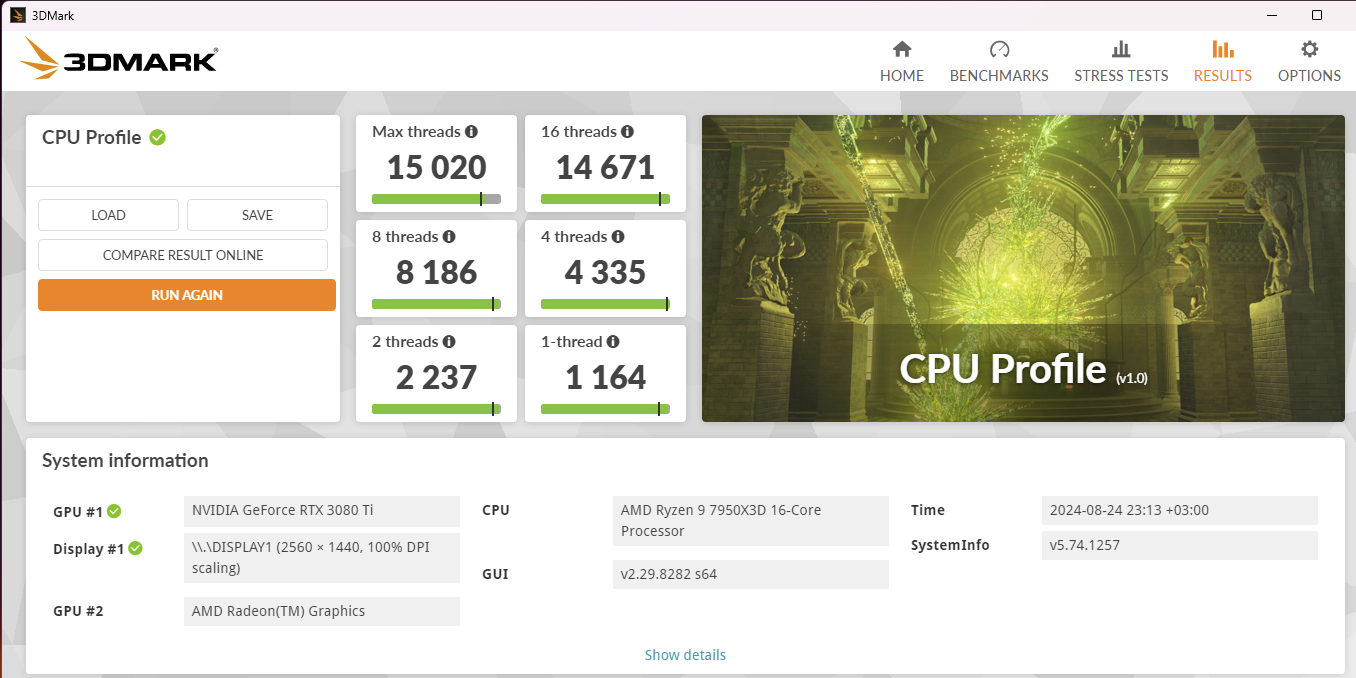Click info icon next to 16 threads
Screen dimensions: 1356x678
(627, 132)
